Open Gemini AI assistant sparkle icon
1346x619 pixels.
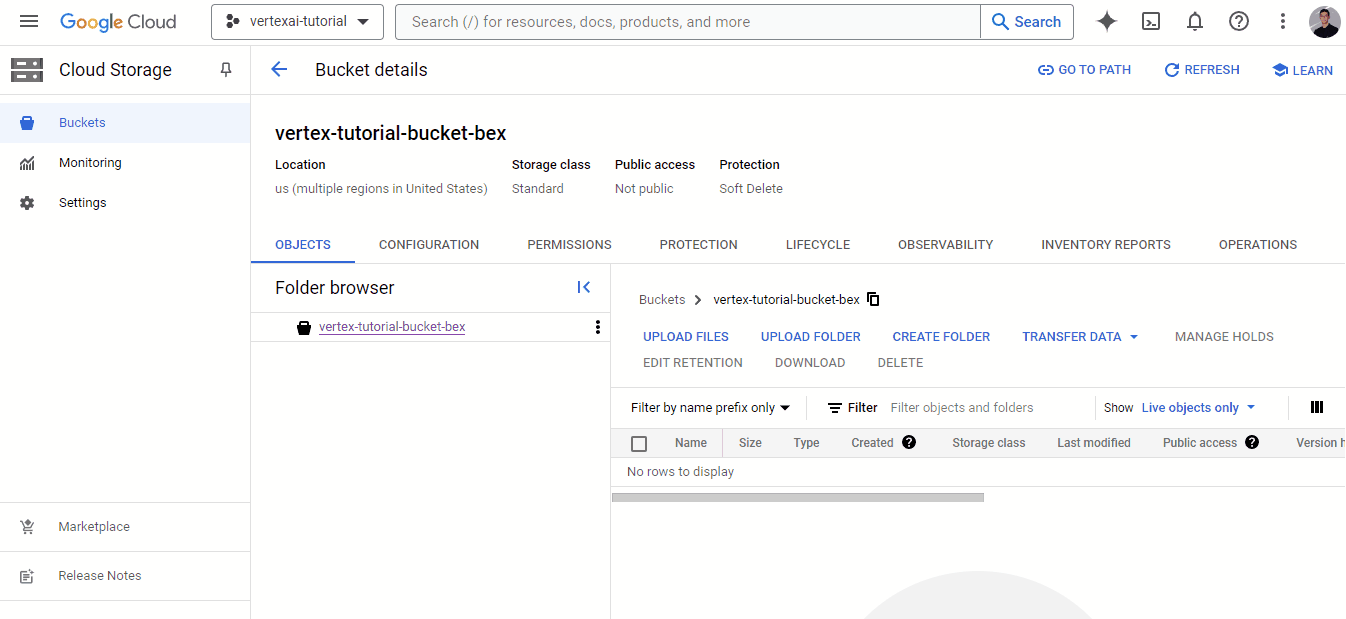pos(1107,21)
